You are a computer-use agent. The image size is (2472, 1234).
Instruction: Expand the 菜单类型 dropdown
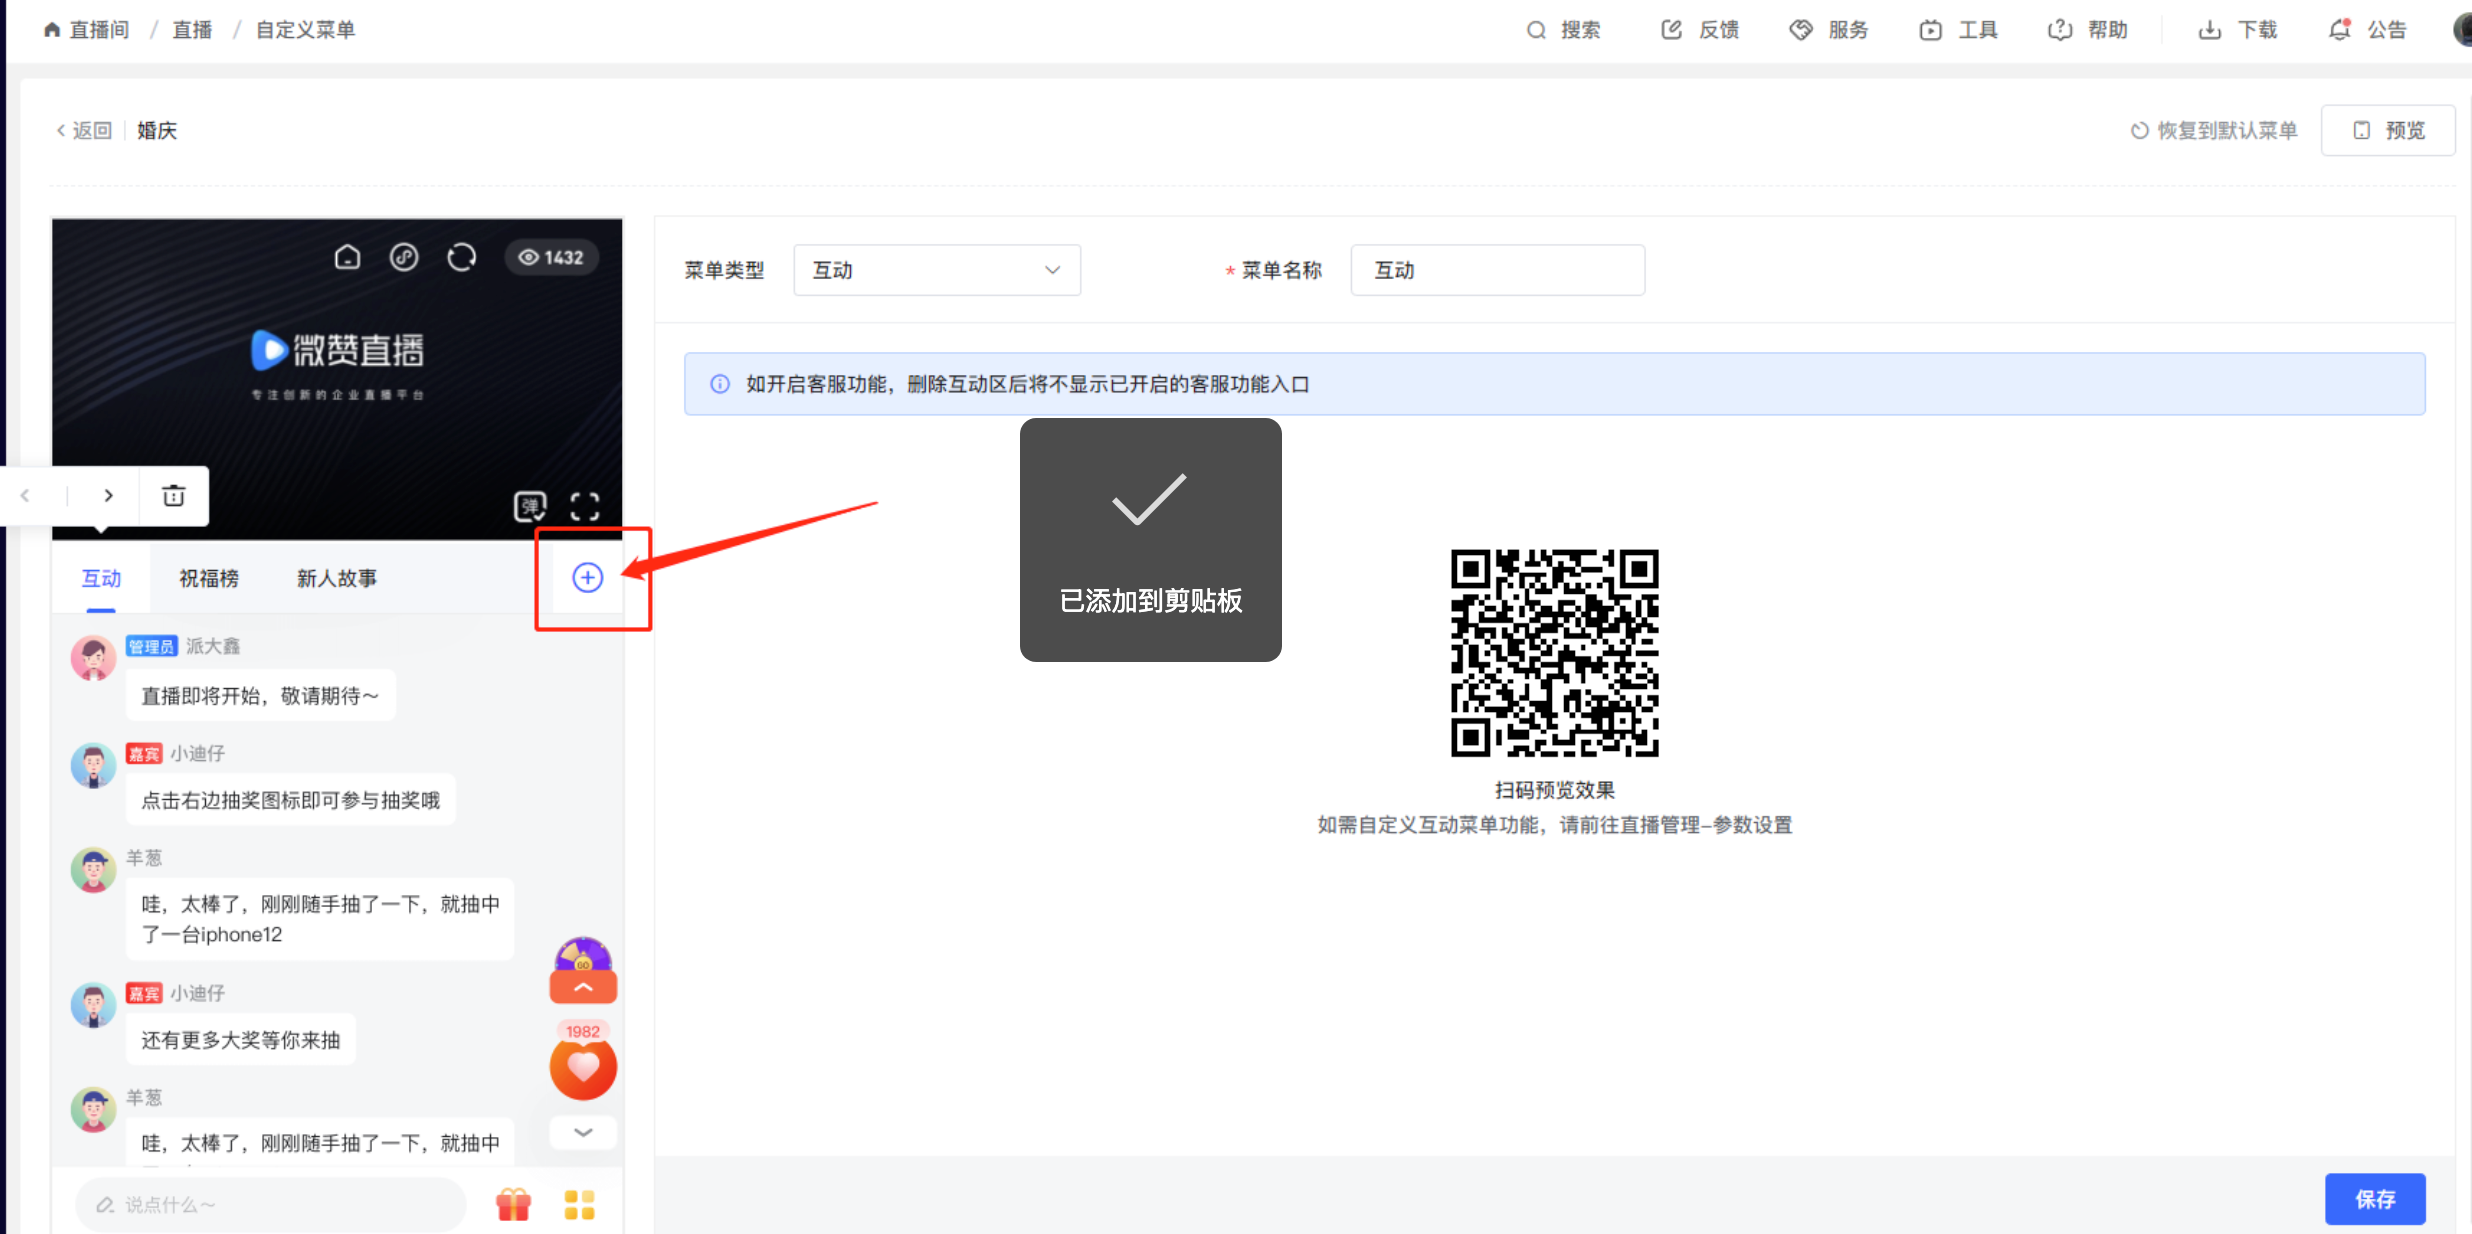(937, 270)
